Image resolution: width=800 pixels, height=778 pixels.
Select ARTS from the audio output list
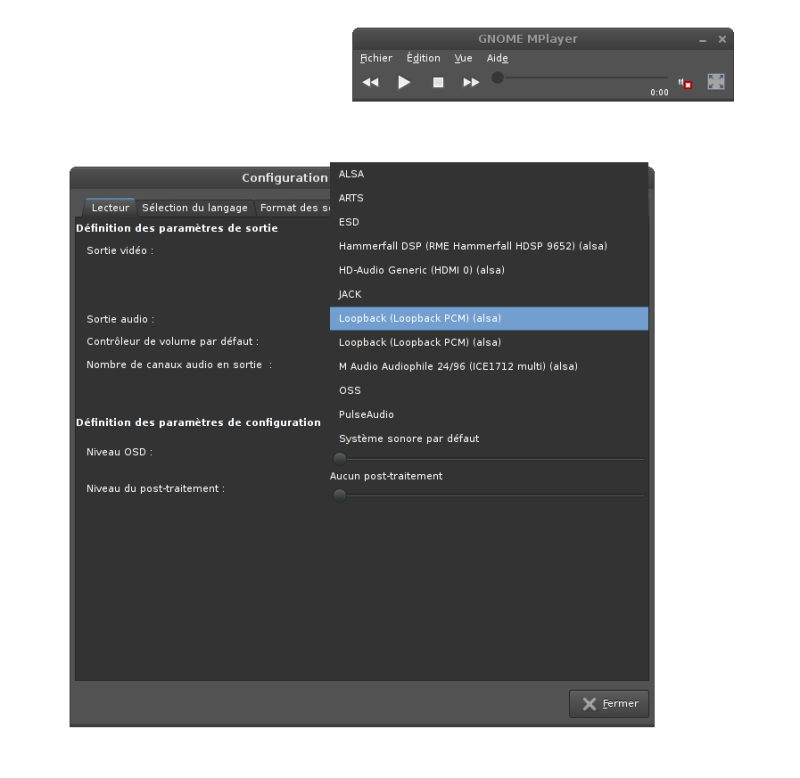[489, 198]
